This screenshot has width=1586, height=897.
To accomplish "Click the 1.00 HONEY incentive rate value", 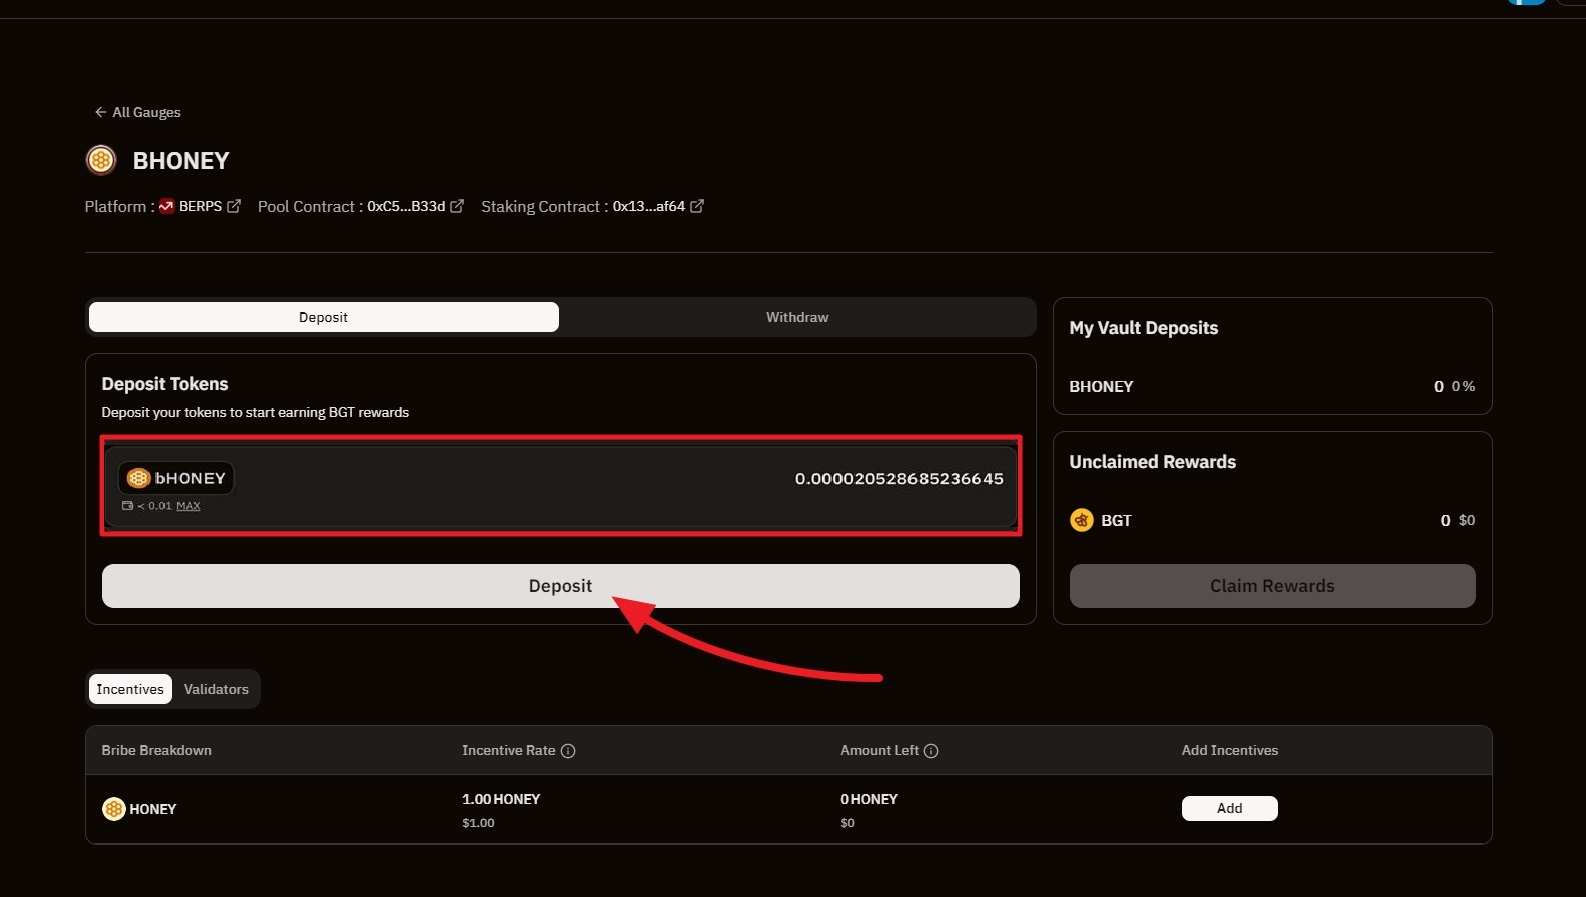I will coord(501,799).
